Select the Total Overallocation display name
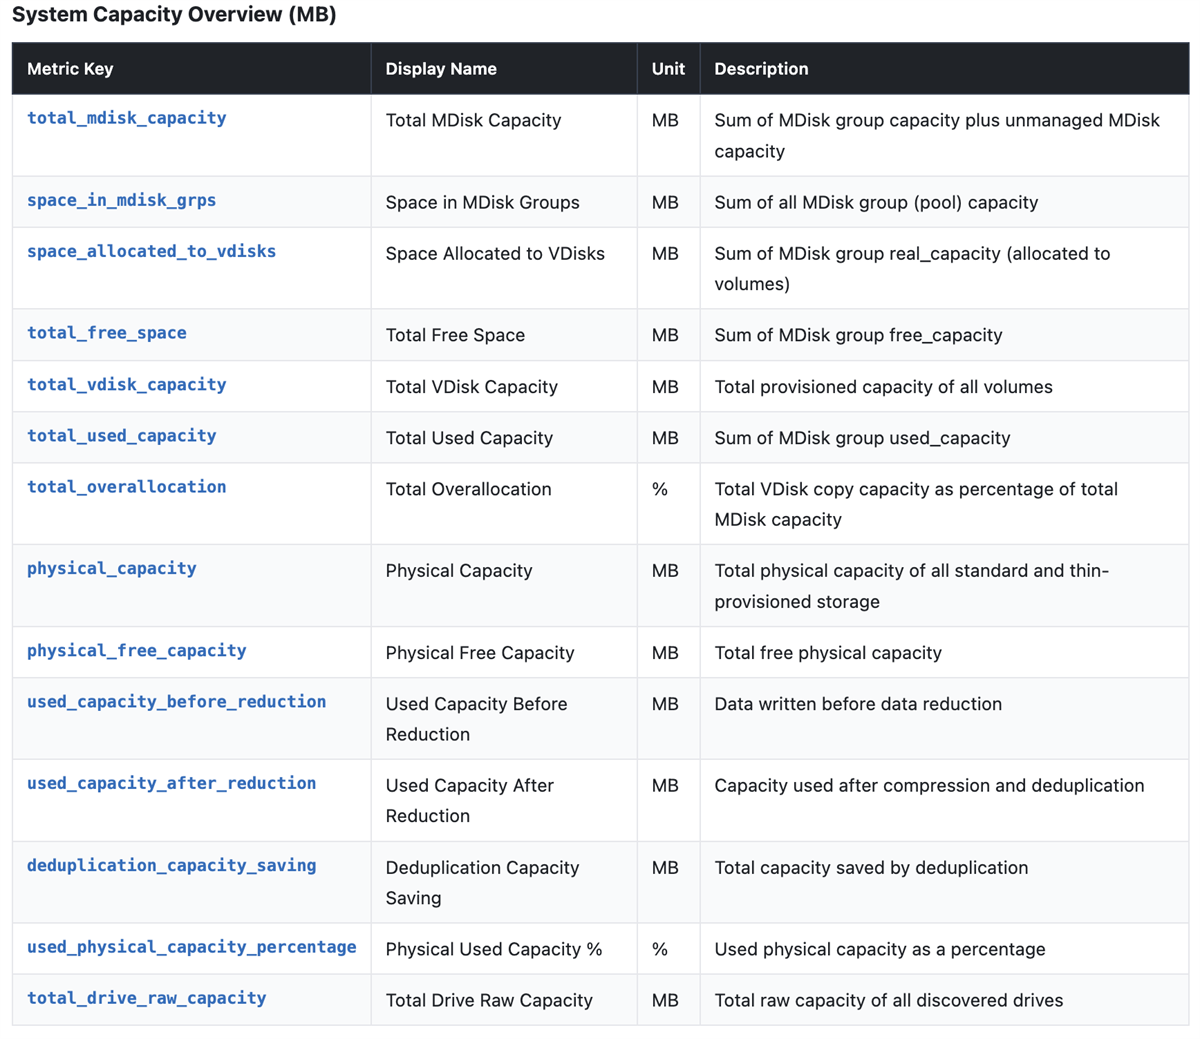1200x1039 pixels. pos(469,488)
